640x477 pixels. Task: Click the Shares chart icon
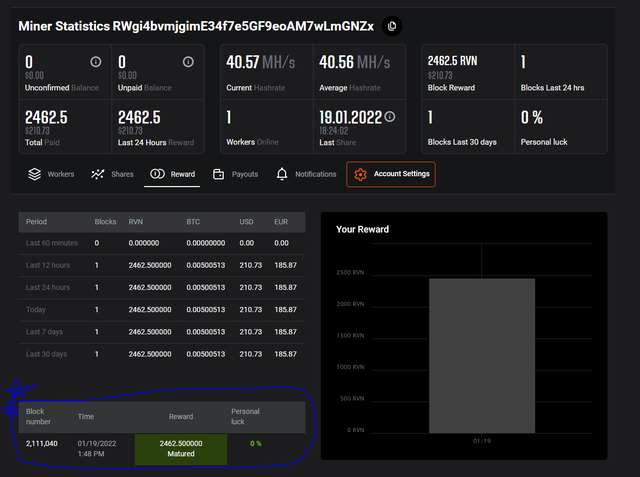98,174
